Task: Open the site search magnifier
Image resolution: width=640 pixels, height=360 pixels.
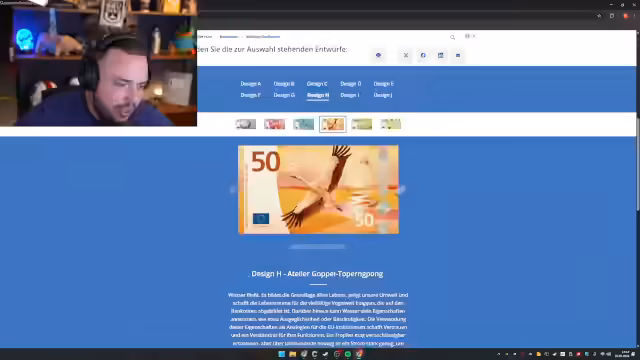Action: click(452, 37)
